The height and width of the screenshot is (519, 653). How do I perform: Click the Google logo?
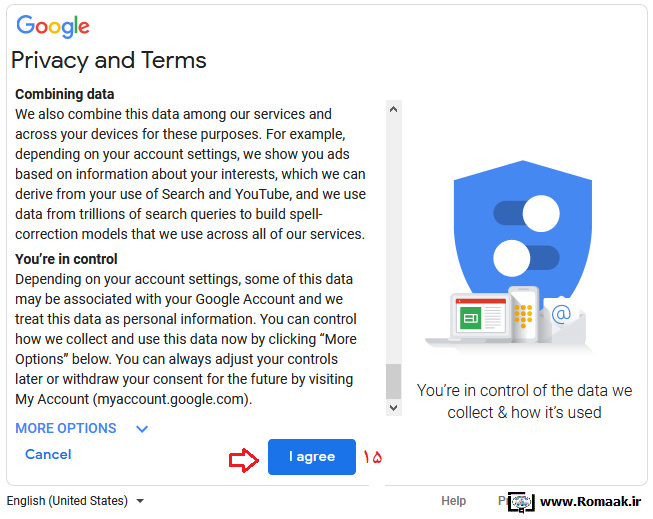click(x=53, y=26)
